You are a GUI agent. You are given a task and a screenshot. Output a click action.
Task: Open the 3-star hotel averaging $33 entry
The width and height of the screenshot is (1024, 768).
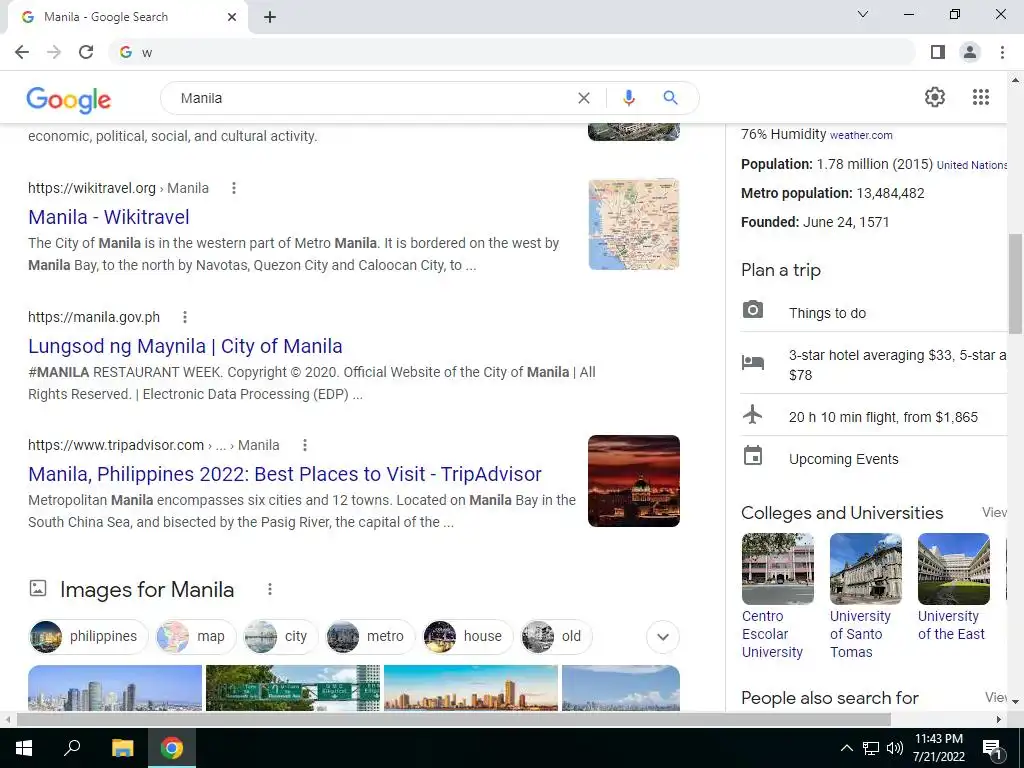[x=897, y=365]
